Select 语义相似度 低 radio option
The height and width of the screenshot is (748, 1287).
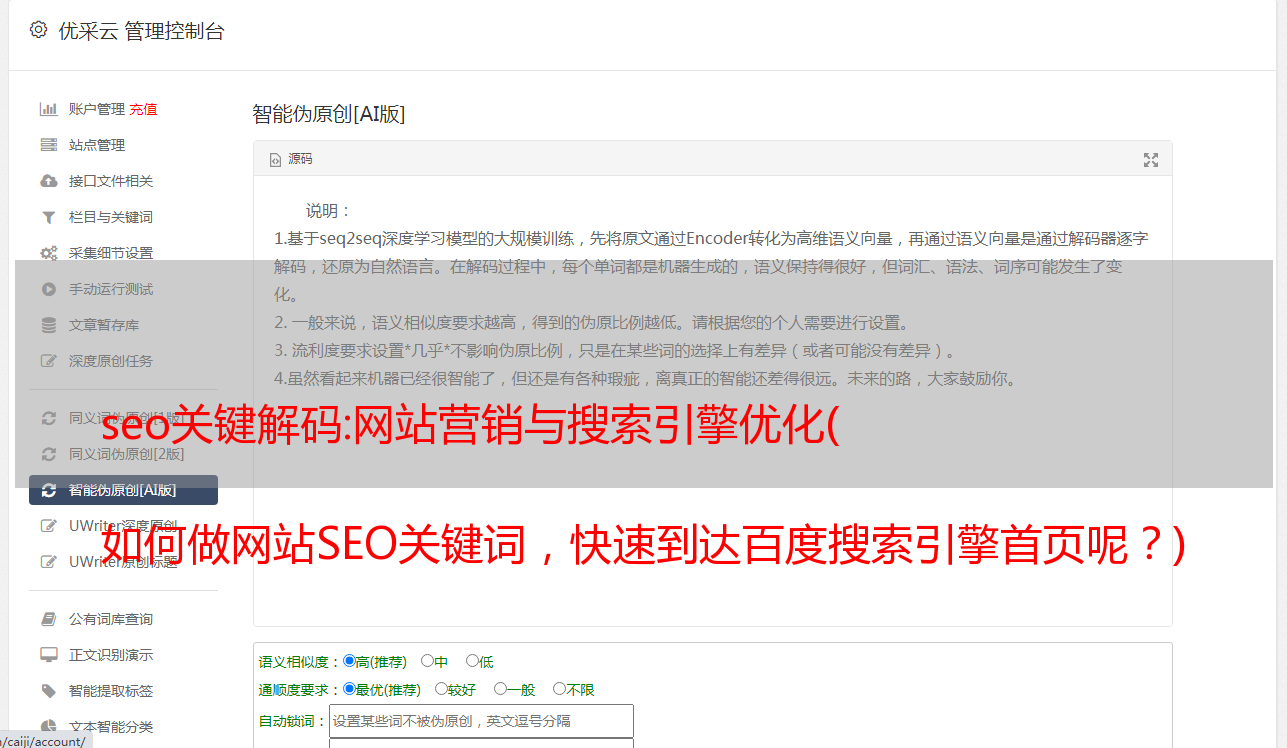point(472,661)
